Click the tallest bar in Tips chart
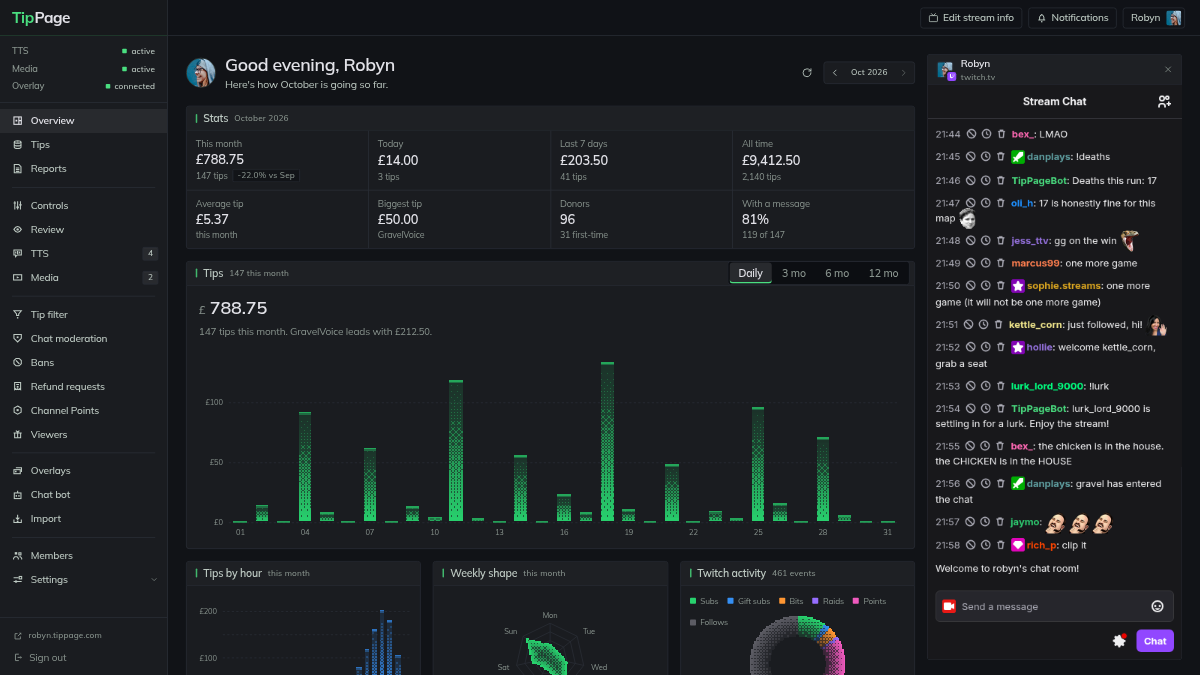Viewport: 1200px width, 675px height. 607,442
